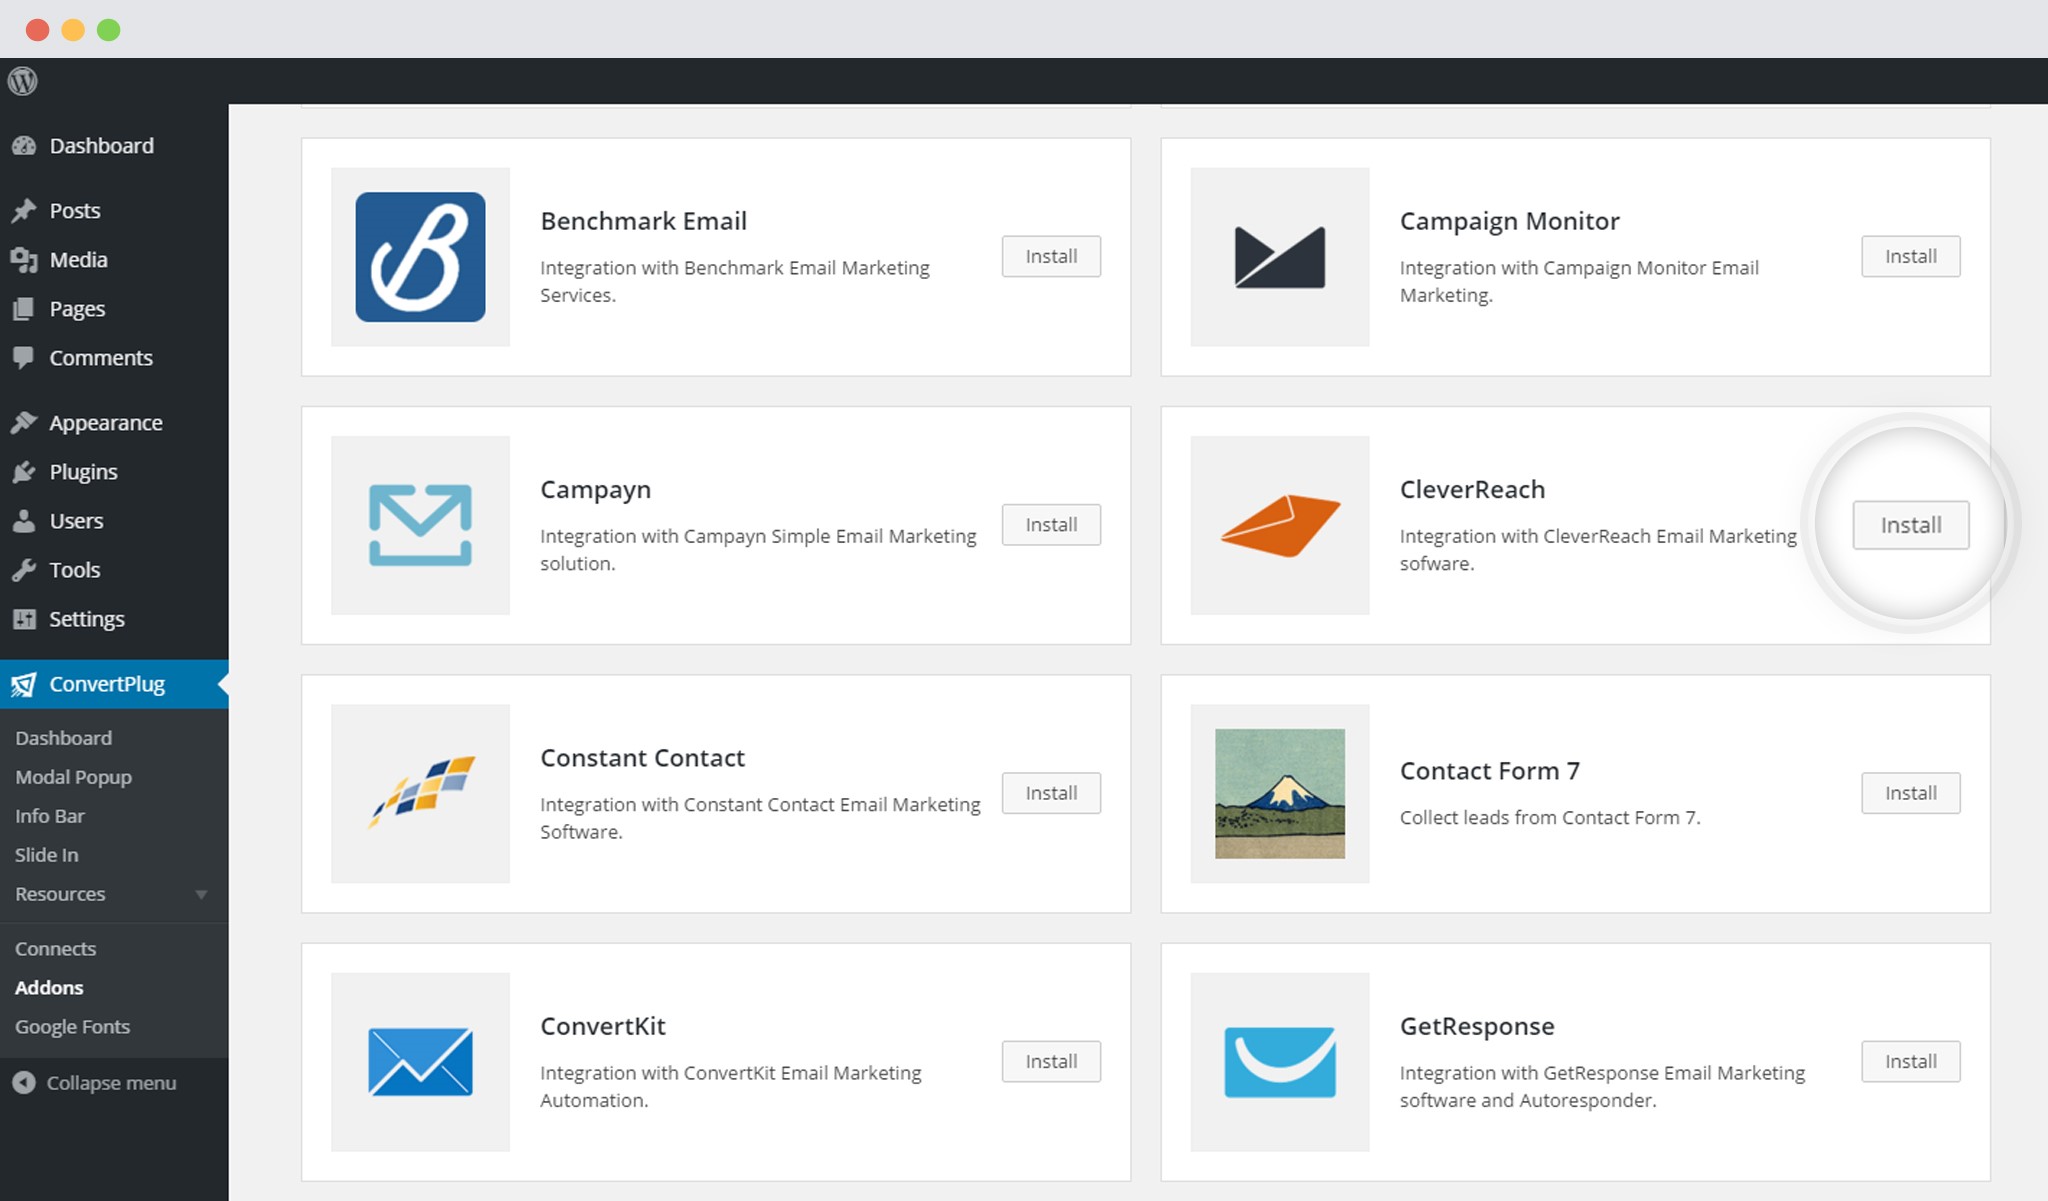
Task: Install the Benchmark Email integration
Action: click(1052, 256)
